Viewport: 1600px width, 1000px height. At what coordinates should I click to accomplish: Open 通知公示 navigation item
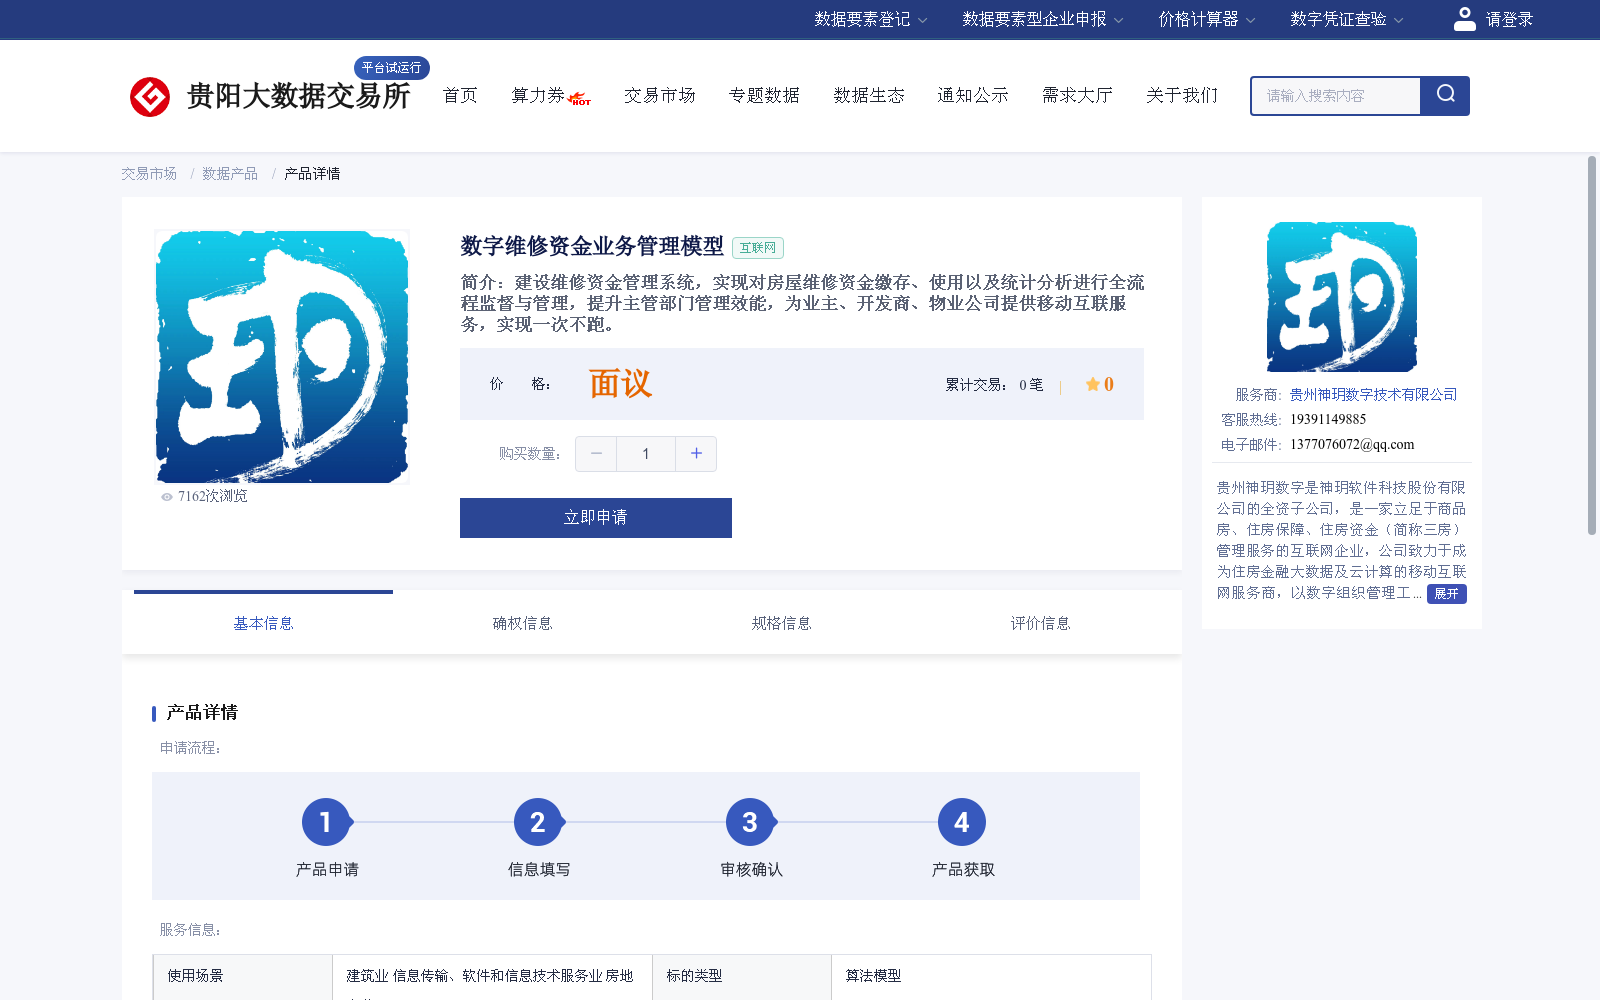coord(973,96)
